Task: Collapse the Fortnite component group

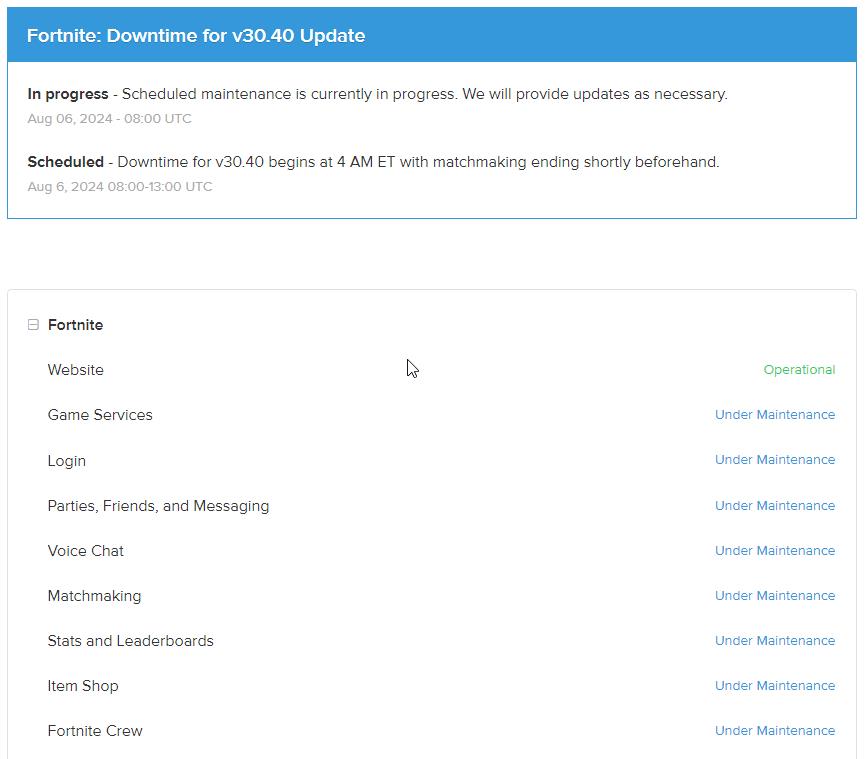Action: (33, 325)
